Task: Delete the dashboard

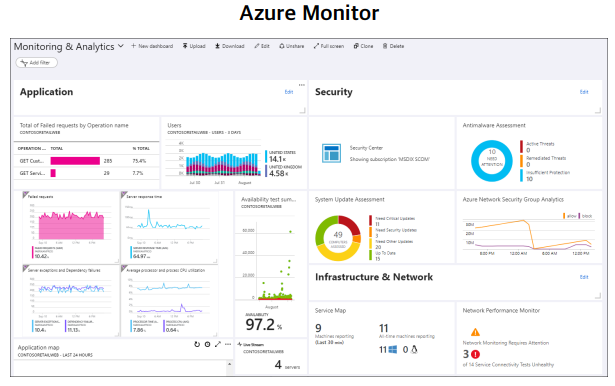Action: [x=393, y=46]
